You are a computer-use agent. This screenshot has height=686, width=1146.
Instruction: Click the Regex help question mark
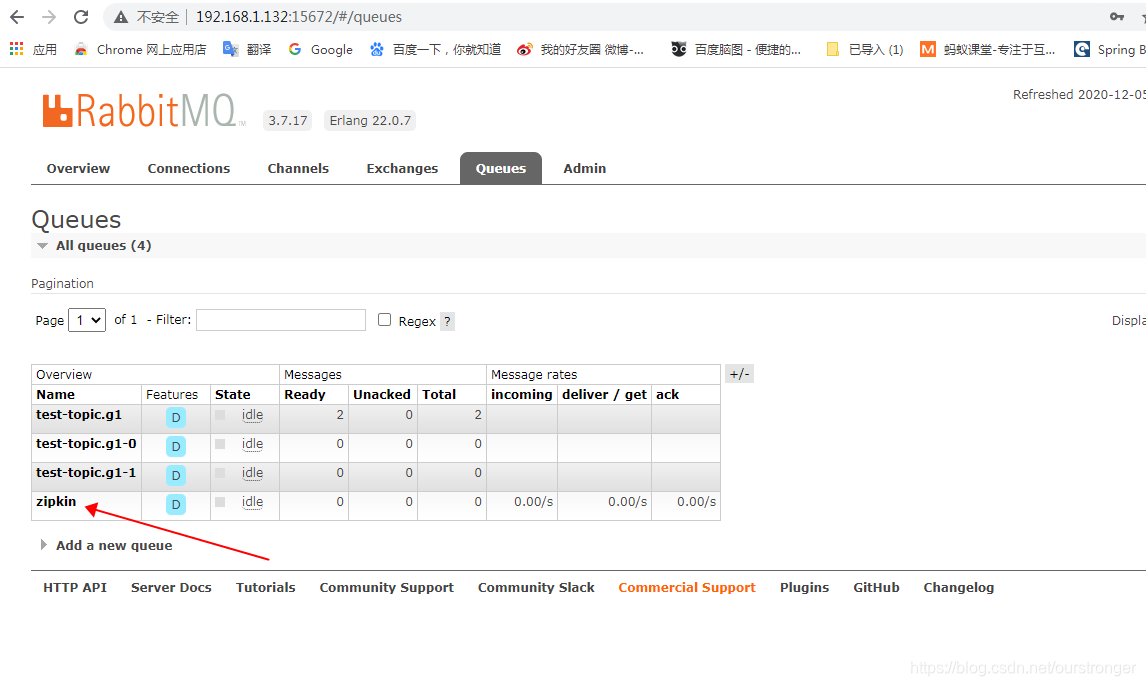(447, 321)
